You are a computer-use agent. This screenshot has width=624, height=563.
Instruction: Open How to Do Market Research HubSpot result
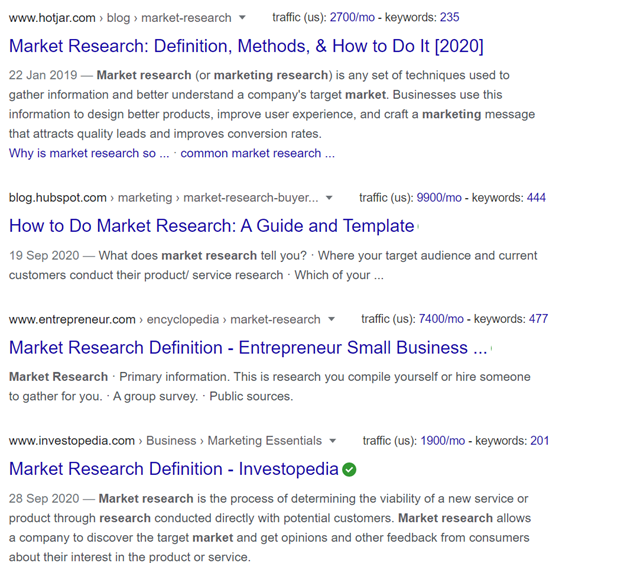212,226
